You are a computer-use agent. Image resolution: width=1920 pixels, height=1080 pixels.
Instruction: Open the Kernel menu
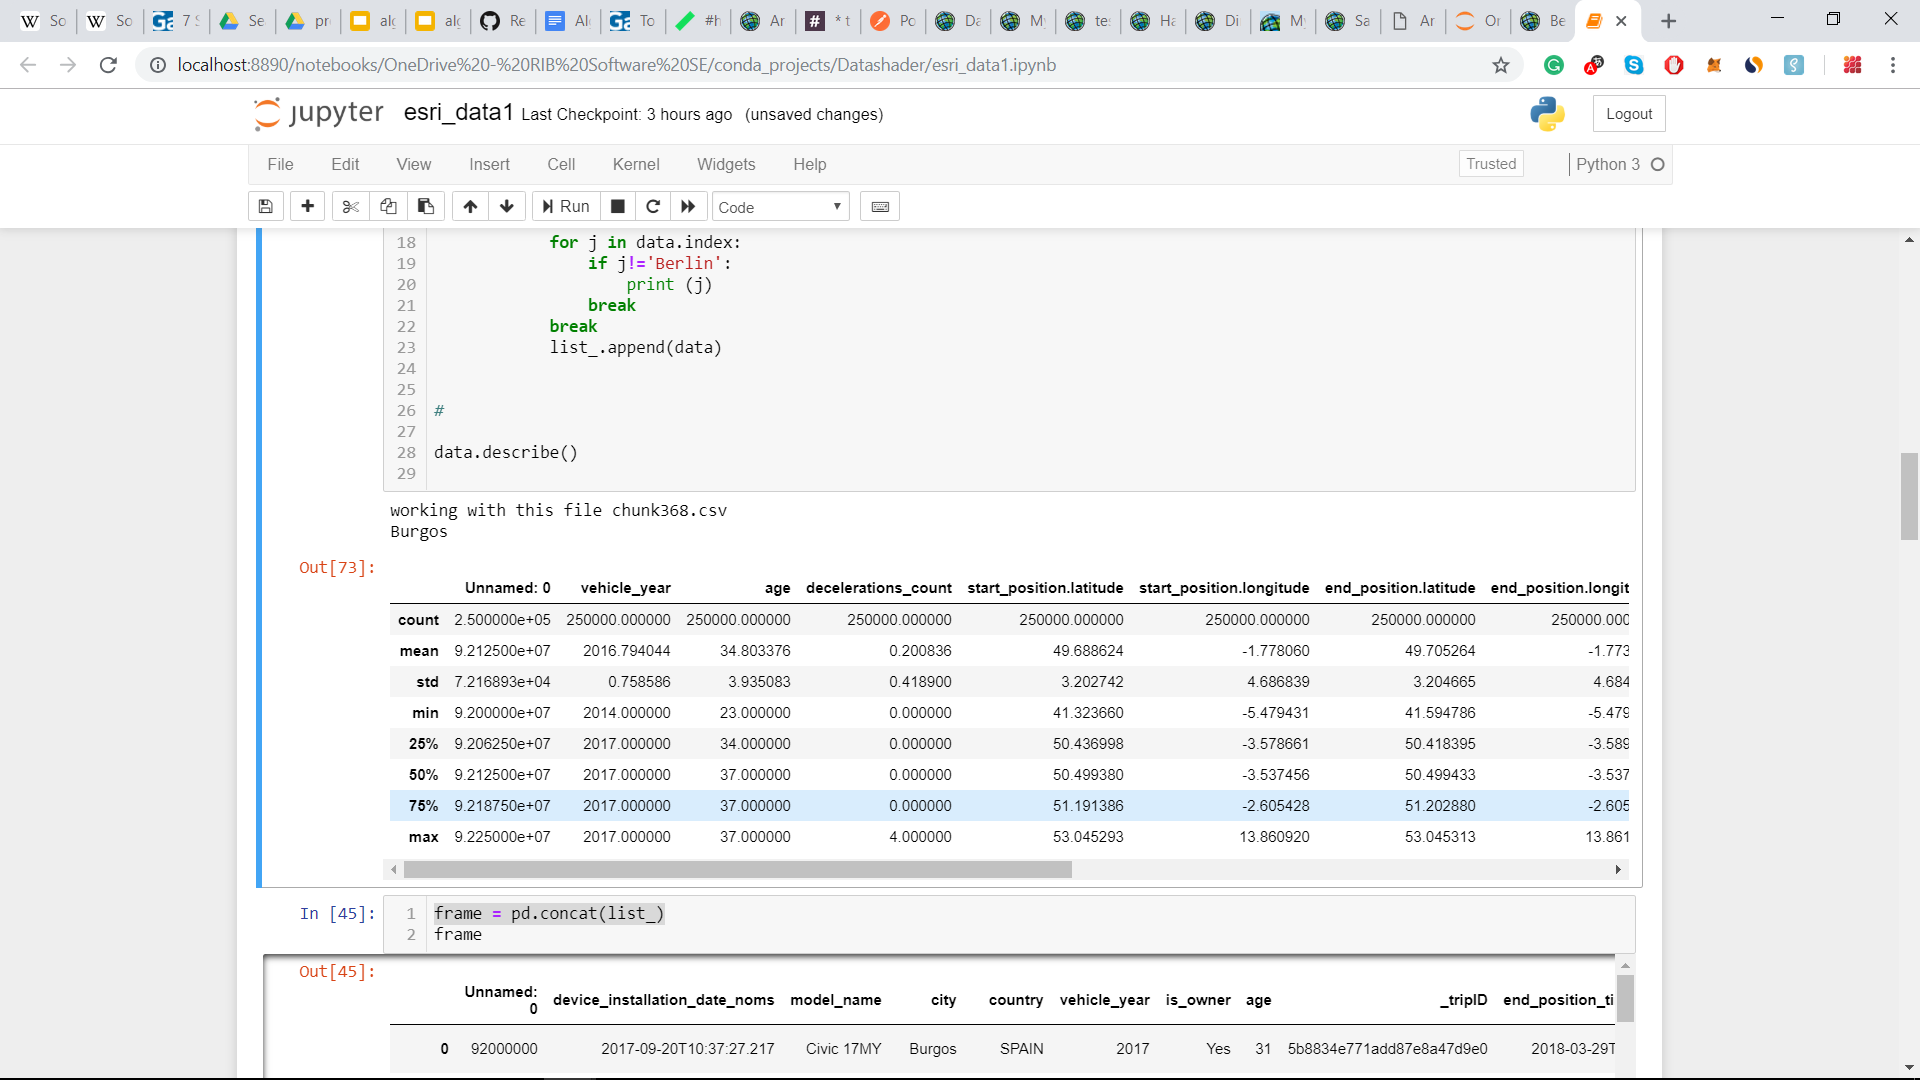click(x=636, y=164)
